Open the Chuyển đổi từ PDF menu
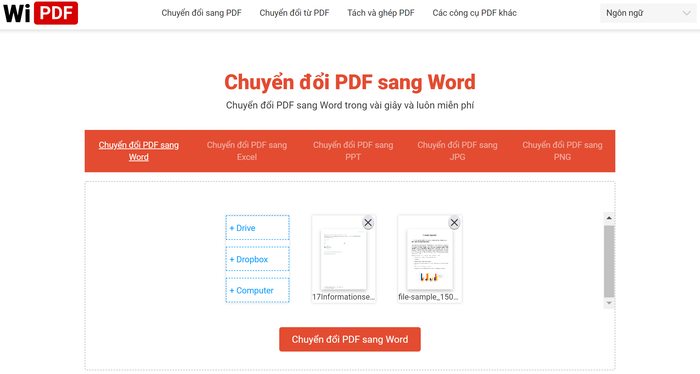The image size is (700, 374). click(294, 13)
